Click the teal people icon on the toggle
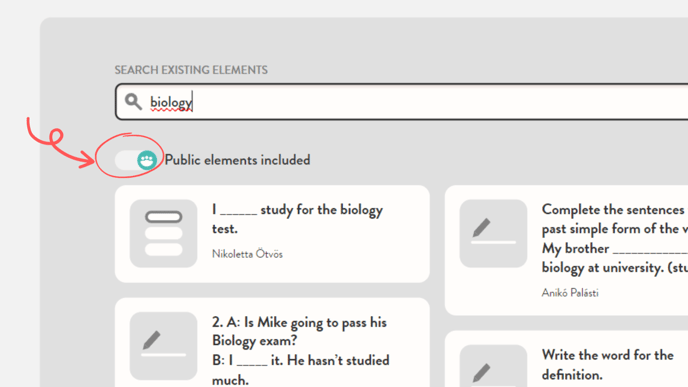Image resolution: width=688 pixels, height=387 pixels. click(x=147, y=160)
